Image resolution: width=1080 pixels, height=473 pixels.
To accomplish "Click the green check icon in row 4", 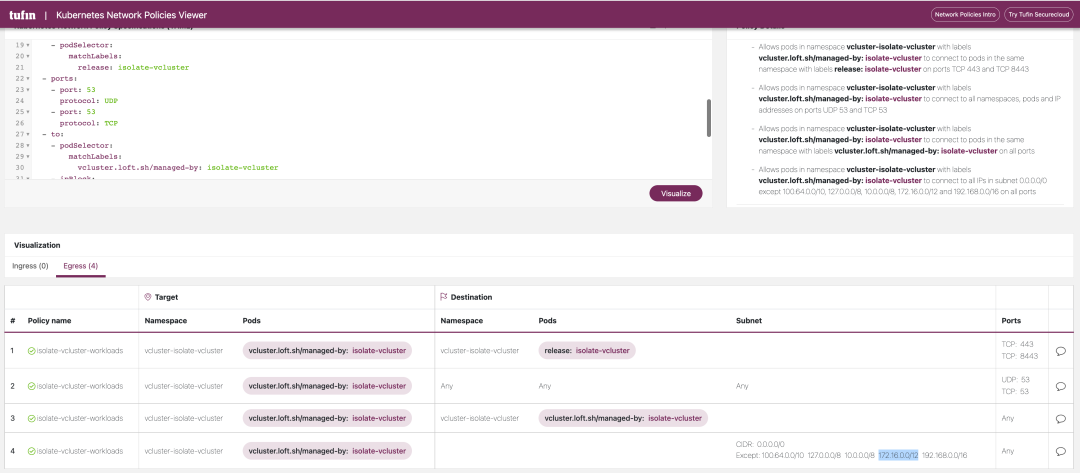I will (32, 451).
